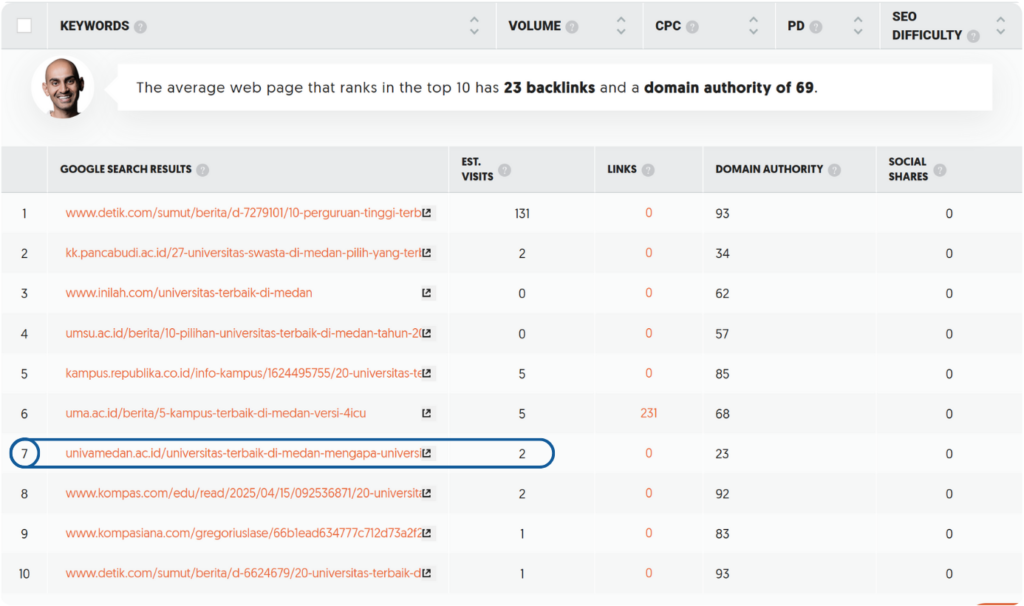Select domain authority value 92
Image resolution: width=1024 pixels, height=606 pixels.
(x=722, y=494)
